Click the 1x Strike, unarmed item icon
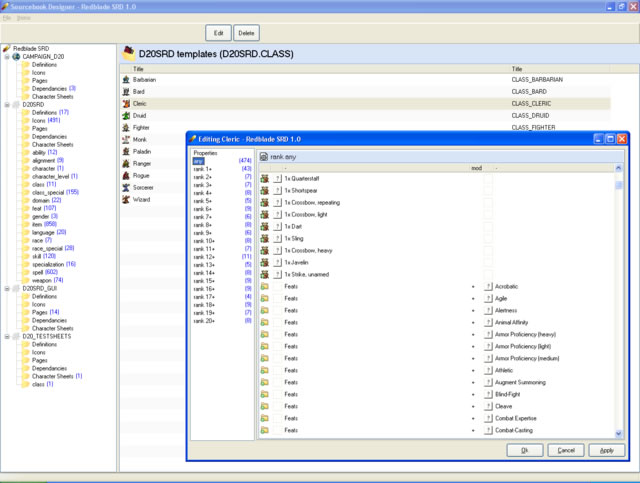Image resolution: width=640 pixels, height=483 pixels. (264, 274)
